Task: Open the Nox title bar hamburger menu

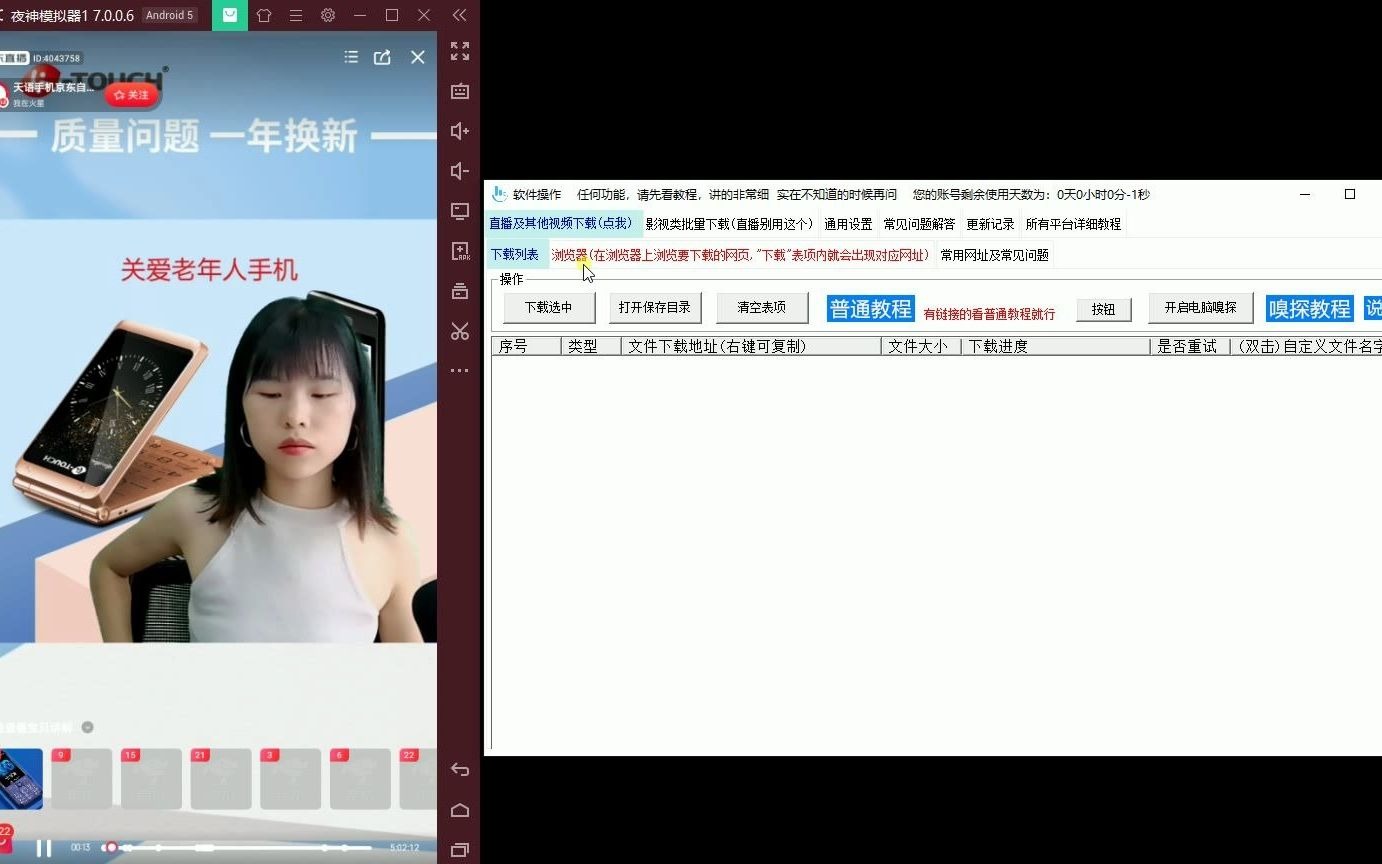Action: pos(296,15)
